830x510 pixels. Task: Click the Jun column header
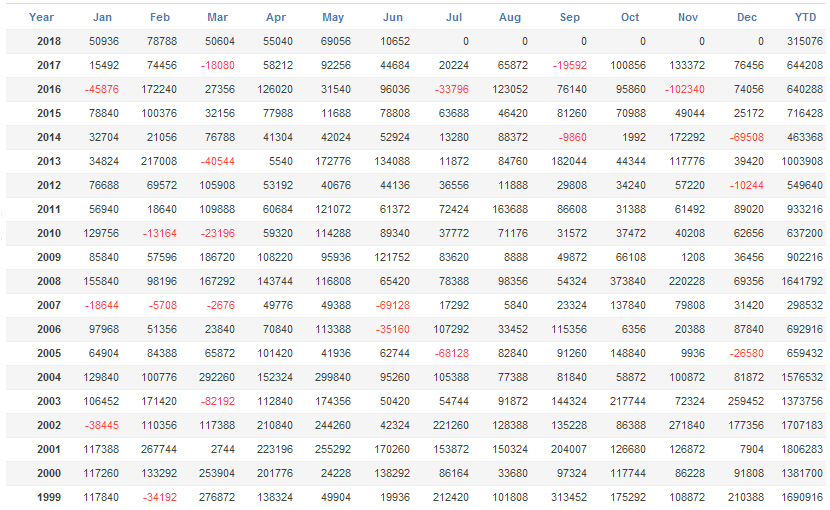point(393,17)
